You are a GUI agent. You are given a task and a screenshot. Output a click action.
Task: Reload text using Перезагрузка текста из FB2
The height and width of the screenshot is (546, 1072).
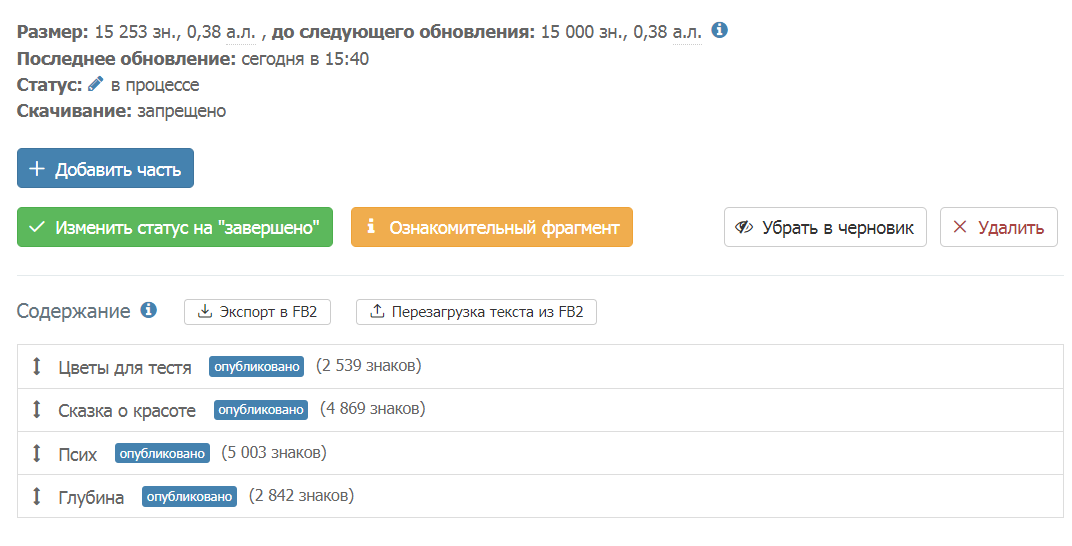point(477,312)
